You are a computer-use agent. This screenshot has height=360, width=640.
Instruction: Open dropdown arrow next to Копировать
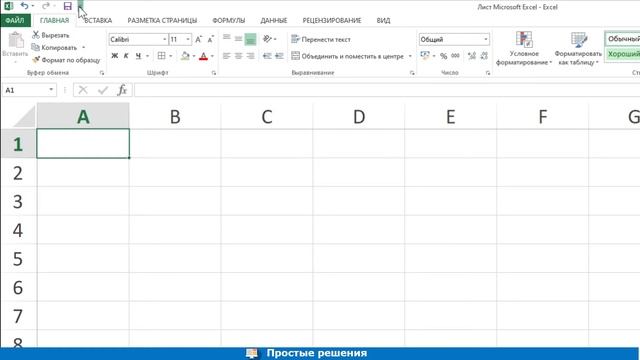click(x=83, y=47)
